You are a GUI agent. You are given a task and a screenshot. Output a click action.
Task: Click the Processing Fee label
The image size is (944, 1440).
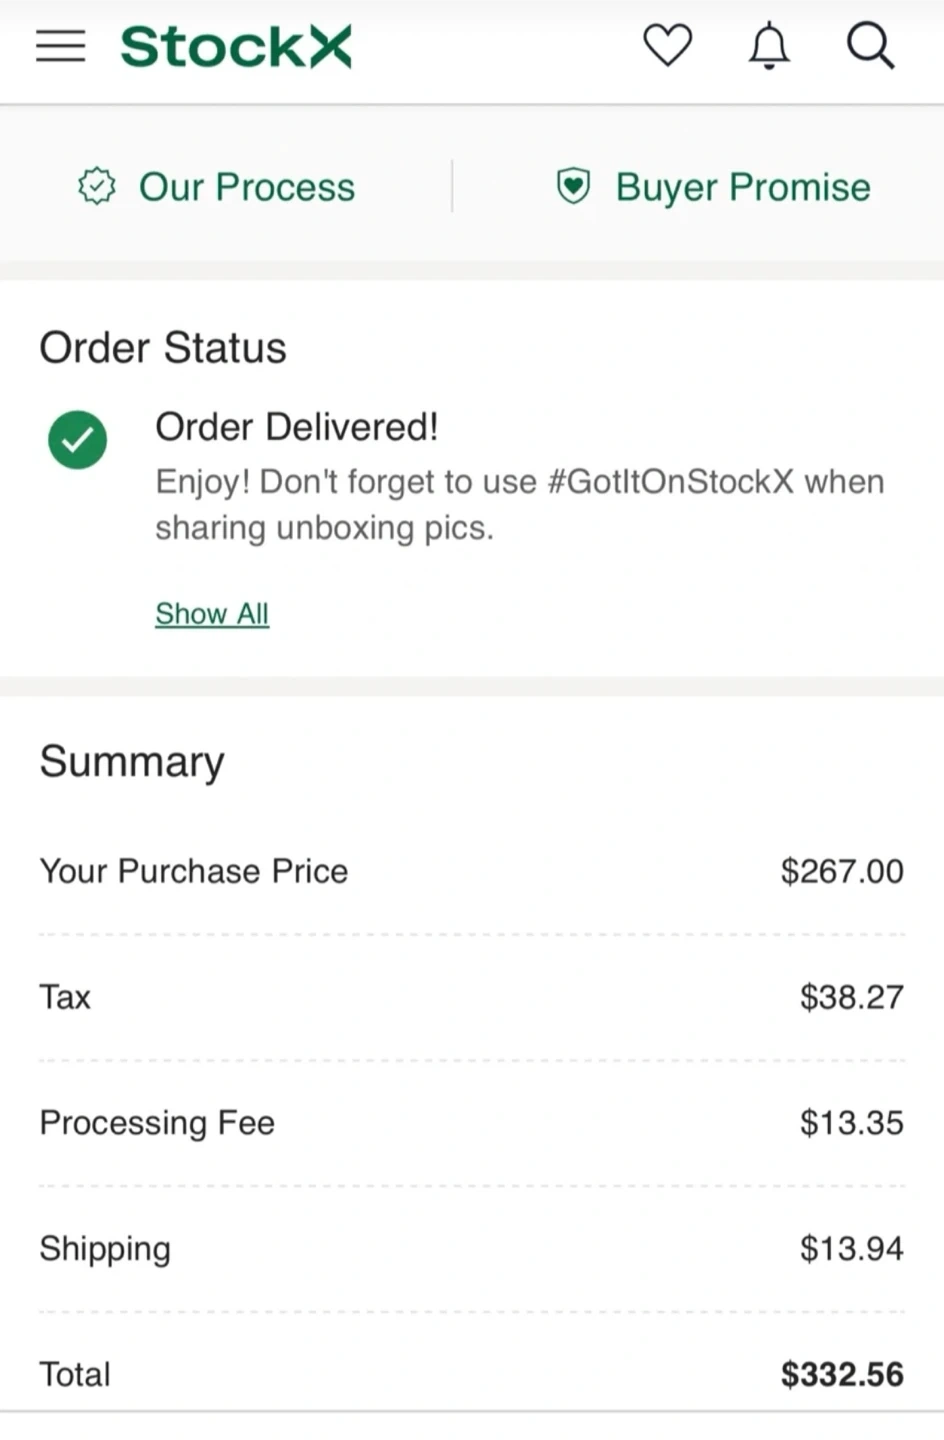(x=157, y=1123)
